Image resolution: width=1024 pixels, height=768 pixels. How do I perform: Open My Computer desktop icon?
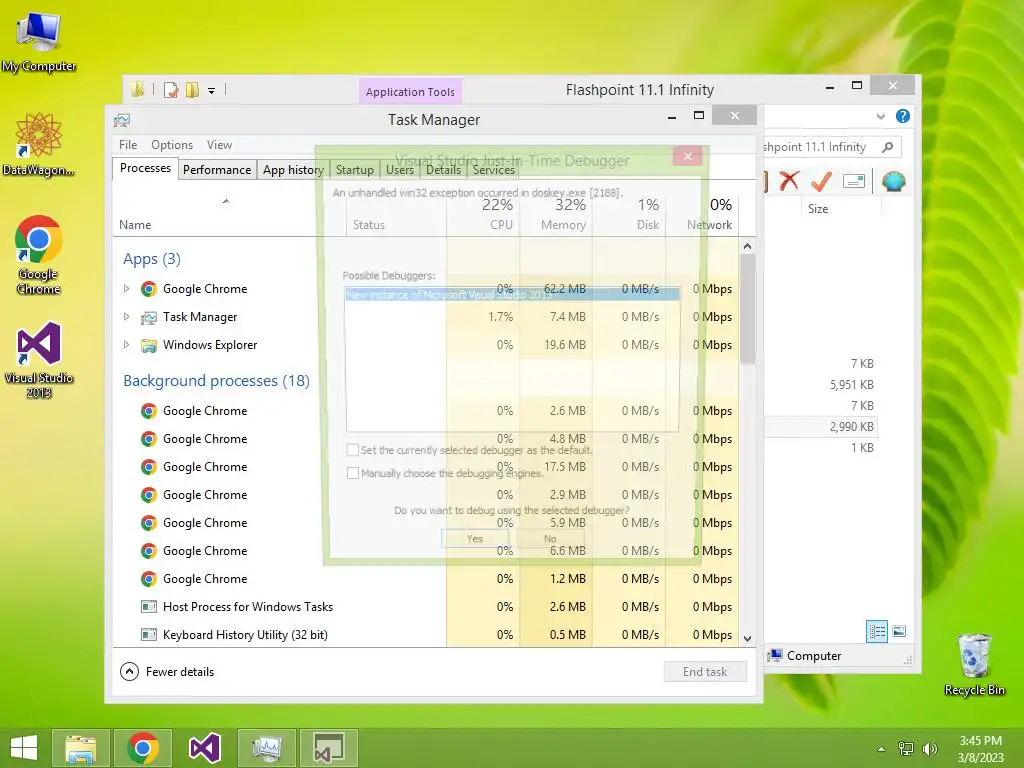[x=39, y=42]
